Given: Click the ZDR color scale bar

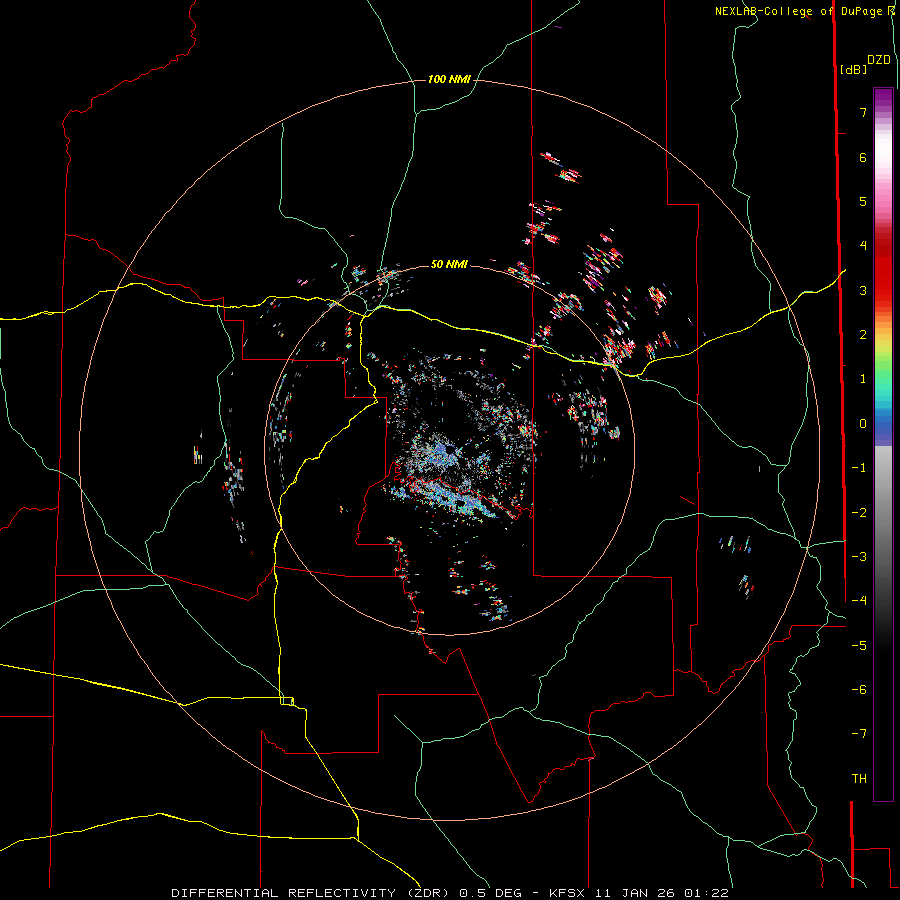Looking at the screenshot, I should (883, 444).
